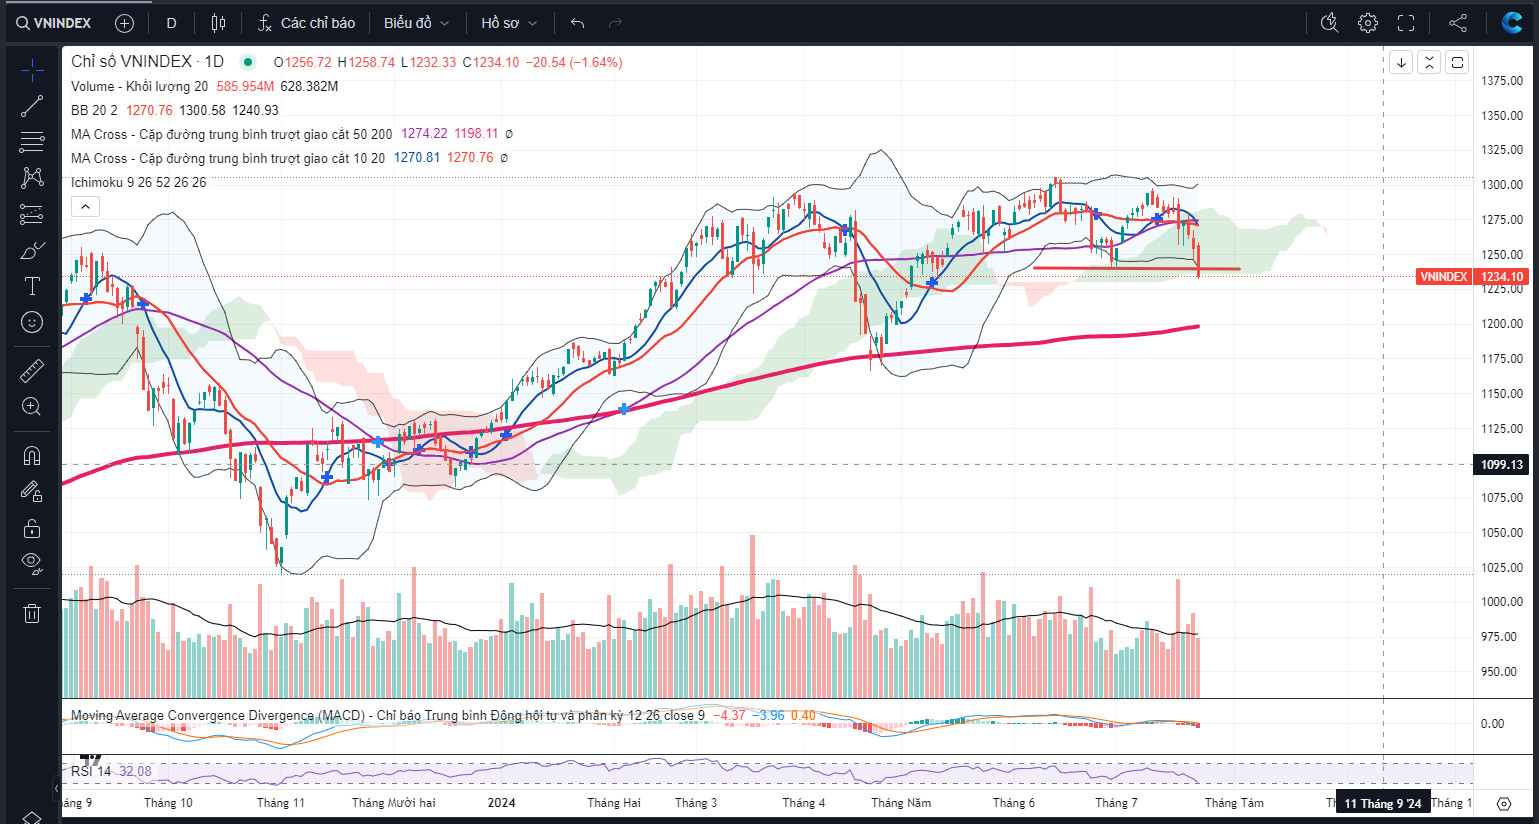Select the pattern drawing tool
Screen dimensions: 1539x824
coord(32,178)
